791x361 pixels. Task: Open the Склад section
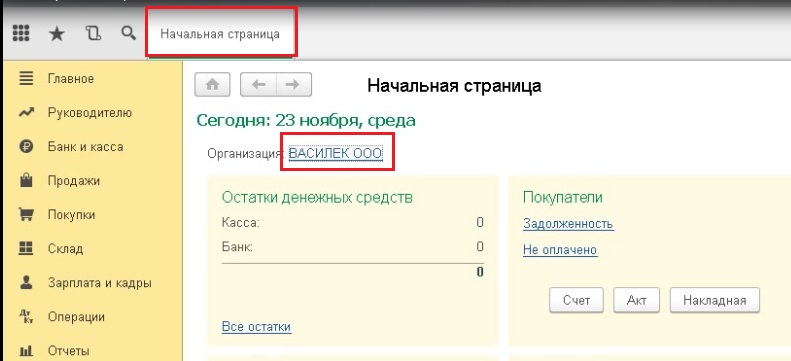click(66, 249)
